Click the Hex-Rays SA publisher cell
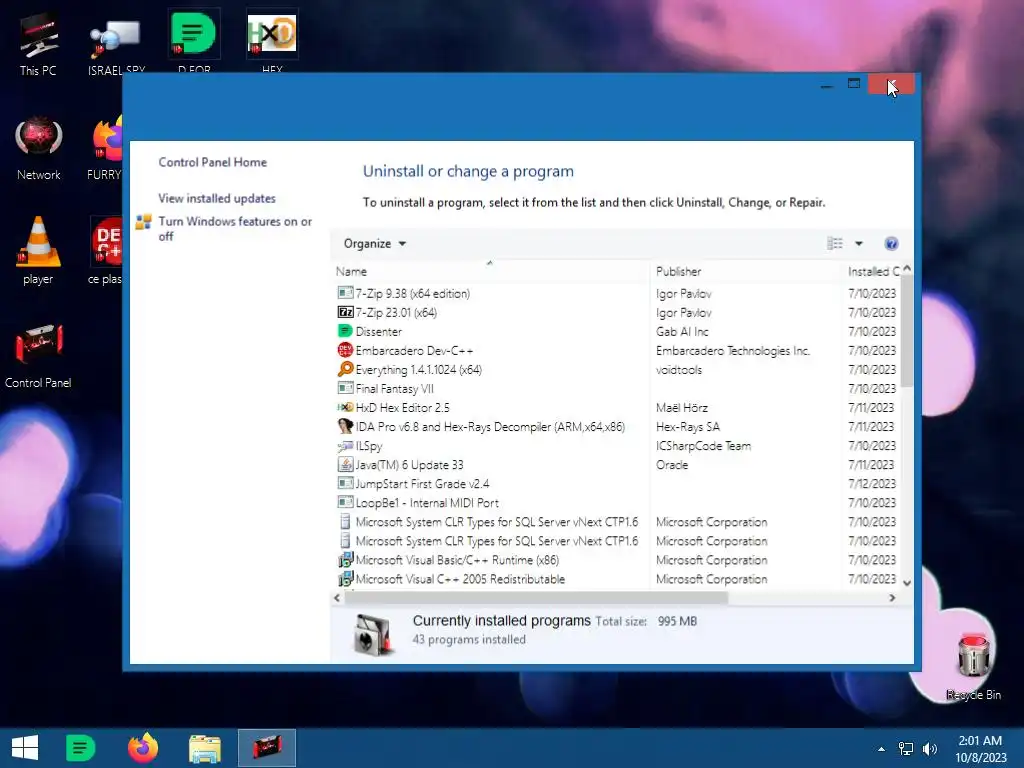The width and height of the screenshot is (1024, 768). (688, 427)
